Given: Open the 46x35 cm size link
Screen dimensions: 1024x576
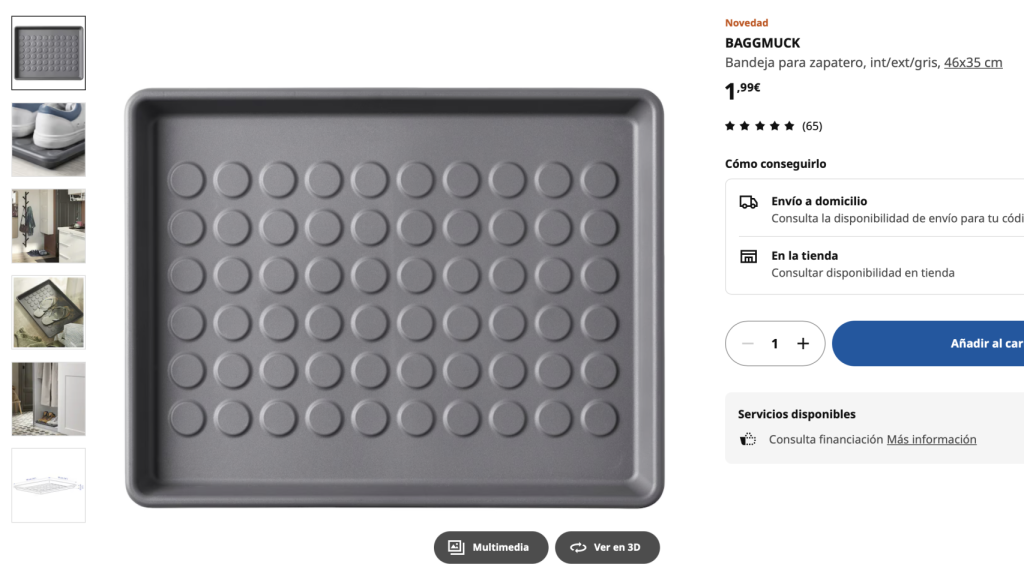Looking at the screenshot, I should pos(974,61).
